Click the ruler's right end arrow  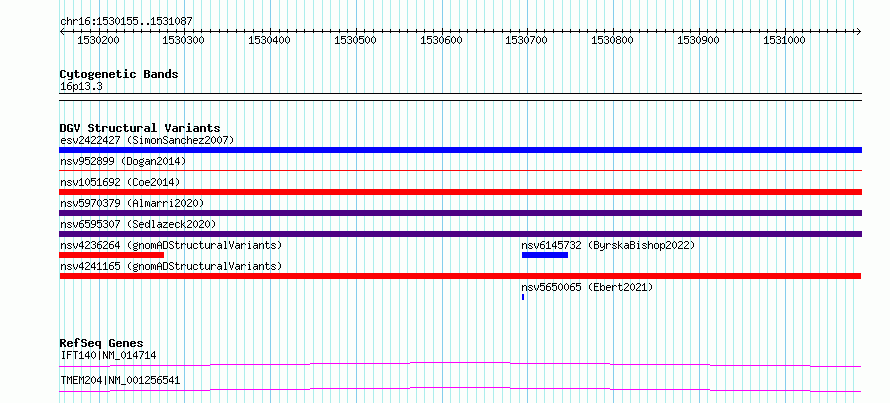(859, 31)
